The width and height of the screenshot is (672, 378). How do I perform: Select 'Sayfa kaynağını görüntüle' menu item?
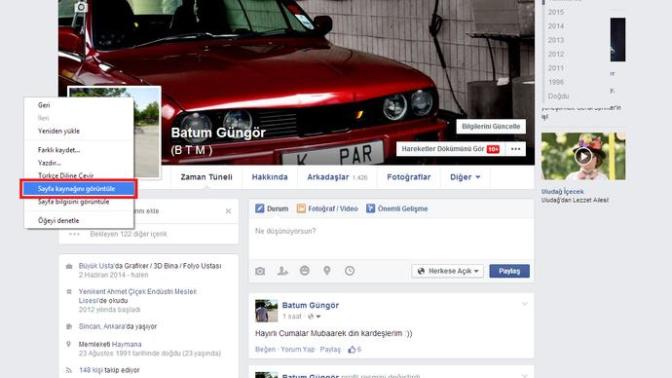tap(79, 189)
